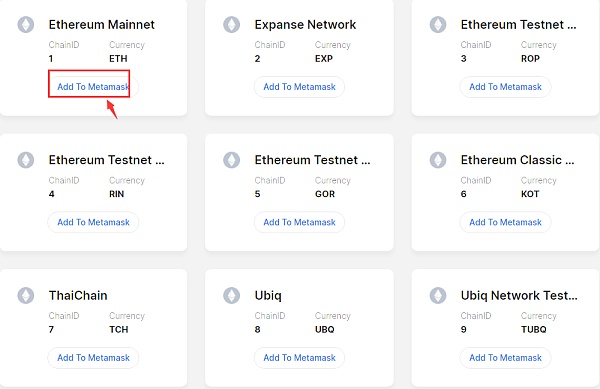The height and width of the screenshot is (389, 600).
Task: Click the EXP currency value
Action: click(x=324, y=59)
